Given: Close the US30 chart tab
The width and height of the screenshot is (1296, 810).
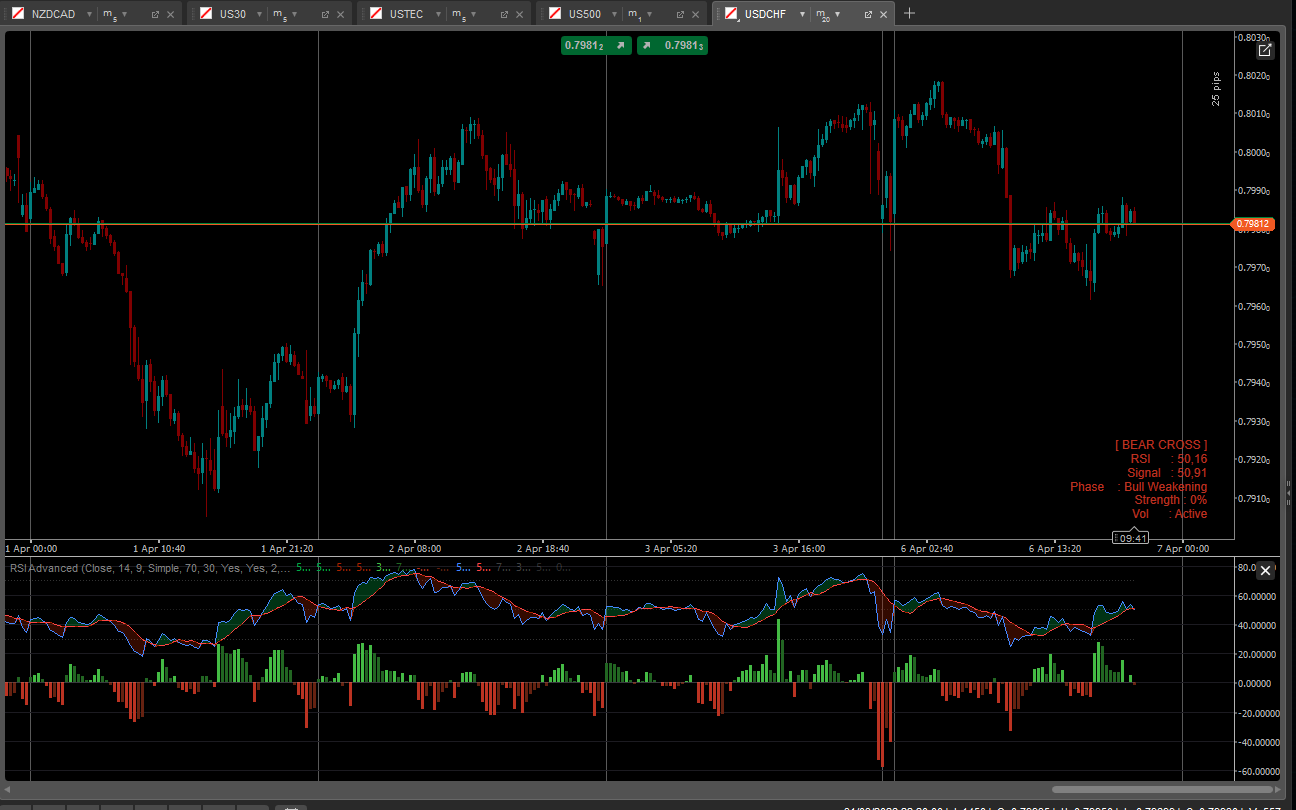Looking at the screenshot, I should [x=341, y=14].
